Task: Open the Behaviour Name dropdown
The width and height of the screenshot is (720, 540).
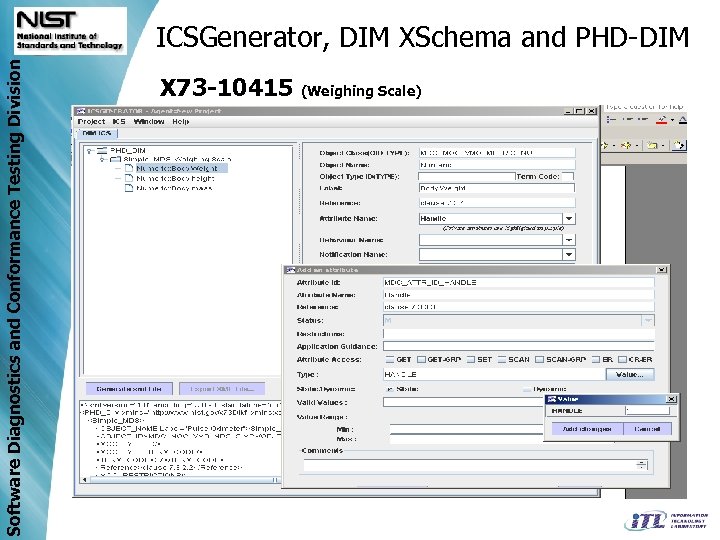Action: tap(569, 240)
